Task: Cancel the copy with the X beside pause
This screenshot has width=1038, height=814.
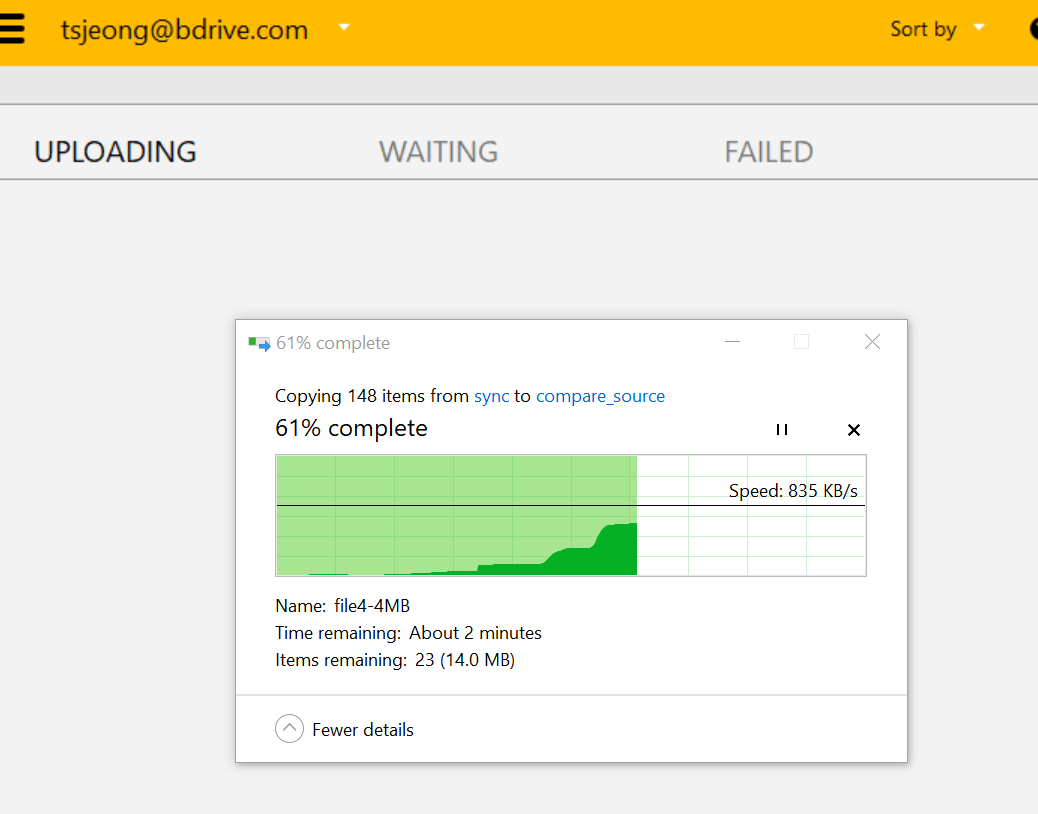Action: coord(853,430)
